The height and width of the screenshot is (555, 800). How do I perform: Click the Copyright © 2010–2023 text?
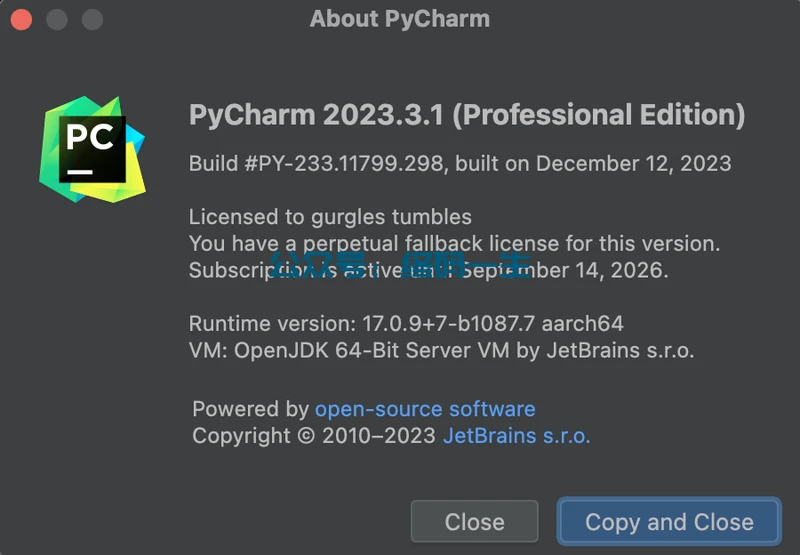(314, 436)
